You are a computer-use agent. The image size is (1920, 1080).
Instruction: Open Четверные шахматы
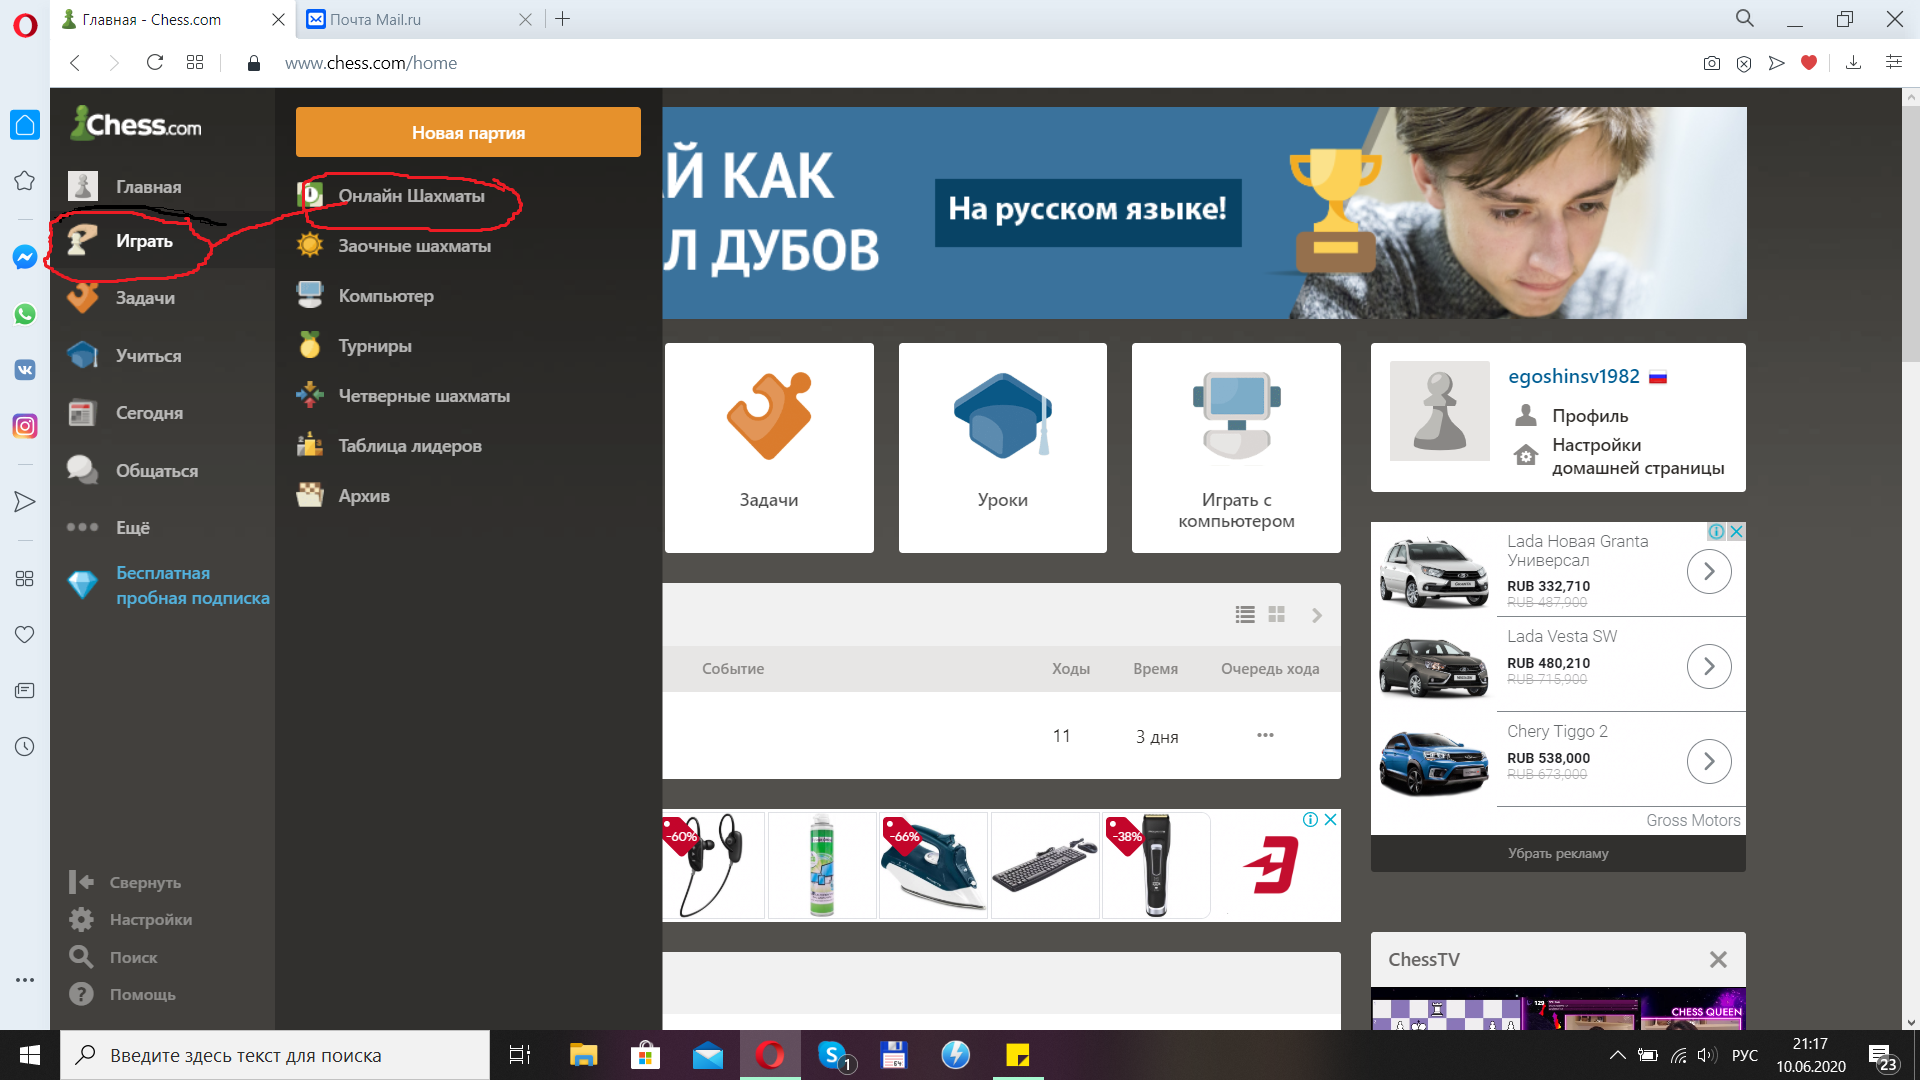coord(423,396)
